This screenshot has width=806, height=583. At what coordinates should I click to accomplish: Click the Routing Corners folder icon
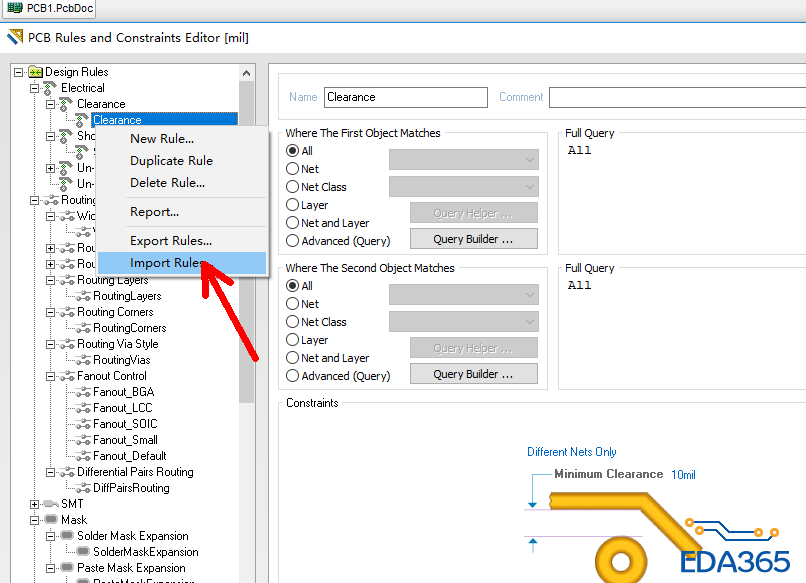pyautogui.click(x=67, y=312)
